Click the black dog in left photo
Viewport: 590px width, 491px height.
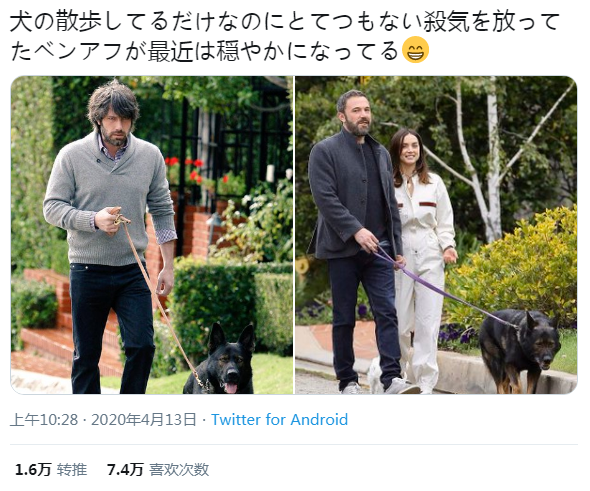click(220, 360)
